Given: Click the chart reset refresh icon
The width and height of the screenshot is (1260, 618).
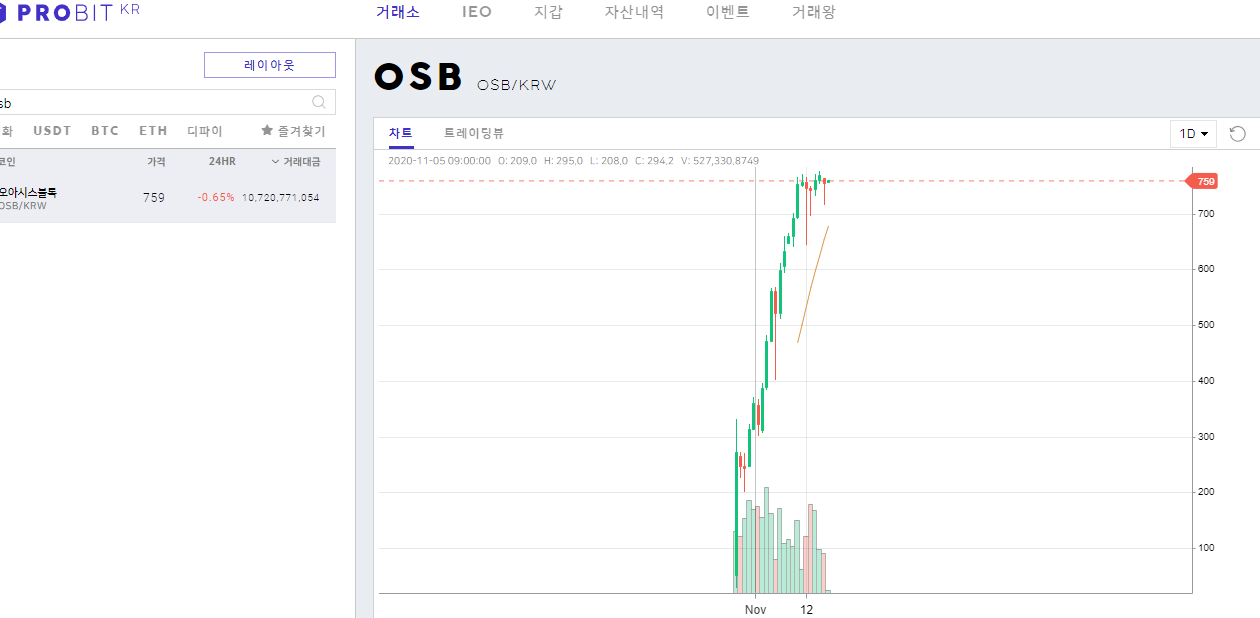Looking at the screenshot, I should click(x=1238, y=133).
